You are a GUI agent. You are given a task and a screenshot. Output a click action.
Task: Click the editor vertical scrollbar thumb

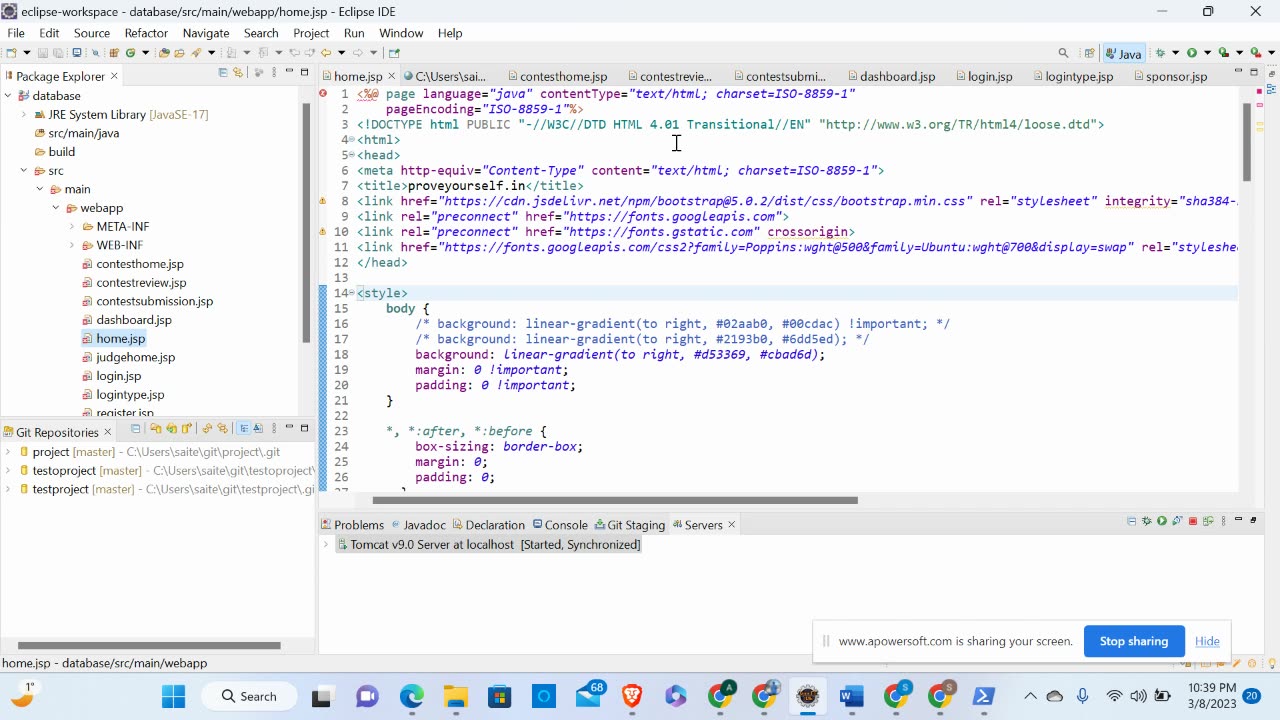point(1247,140)
